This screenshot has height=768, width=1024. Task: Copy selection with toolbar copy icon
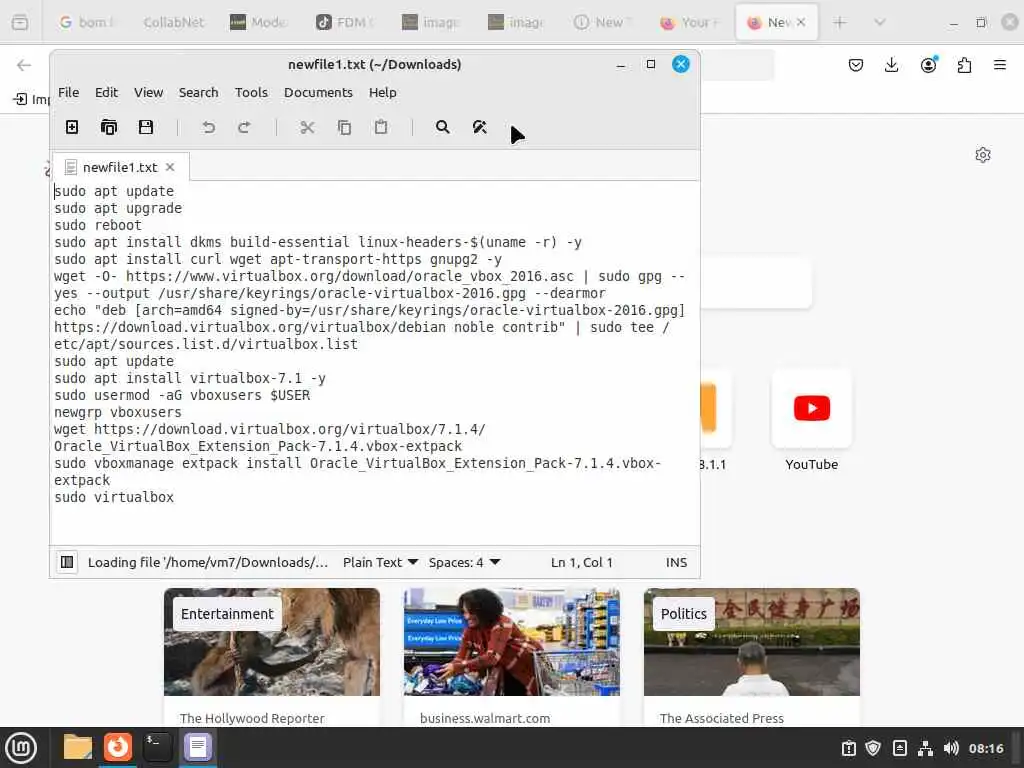(344, 127)
